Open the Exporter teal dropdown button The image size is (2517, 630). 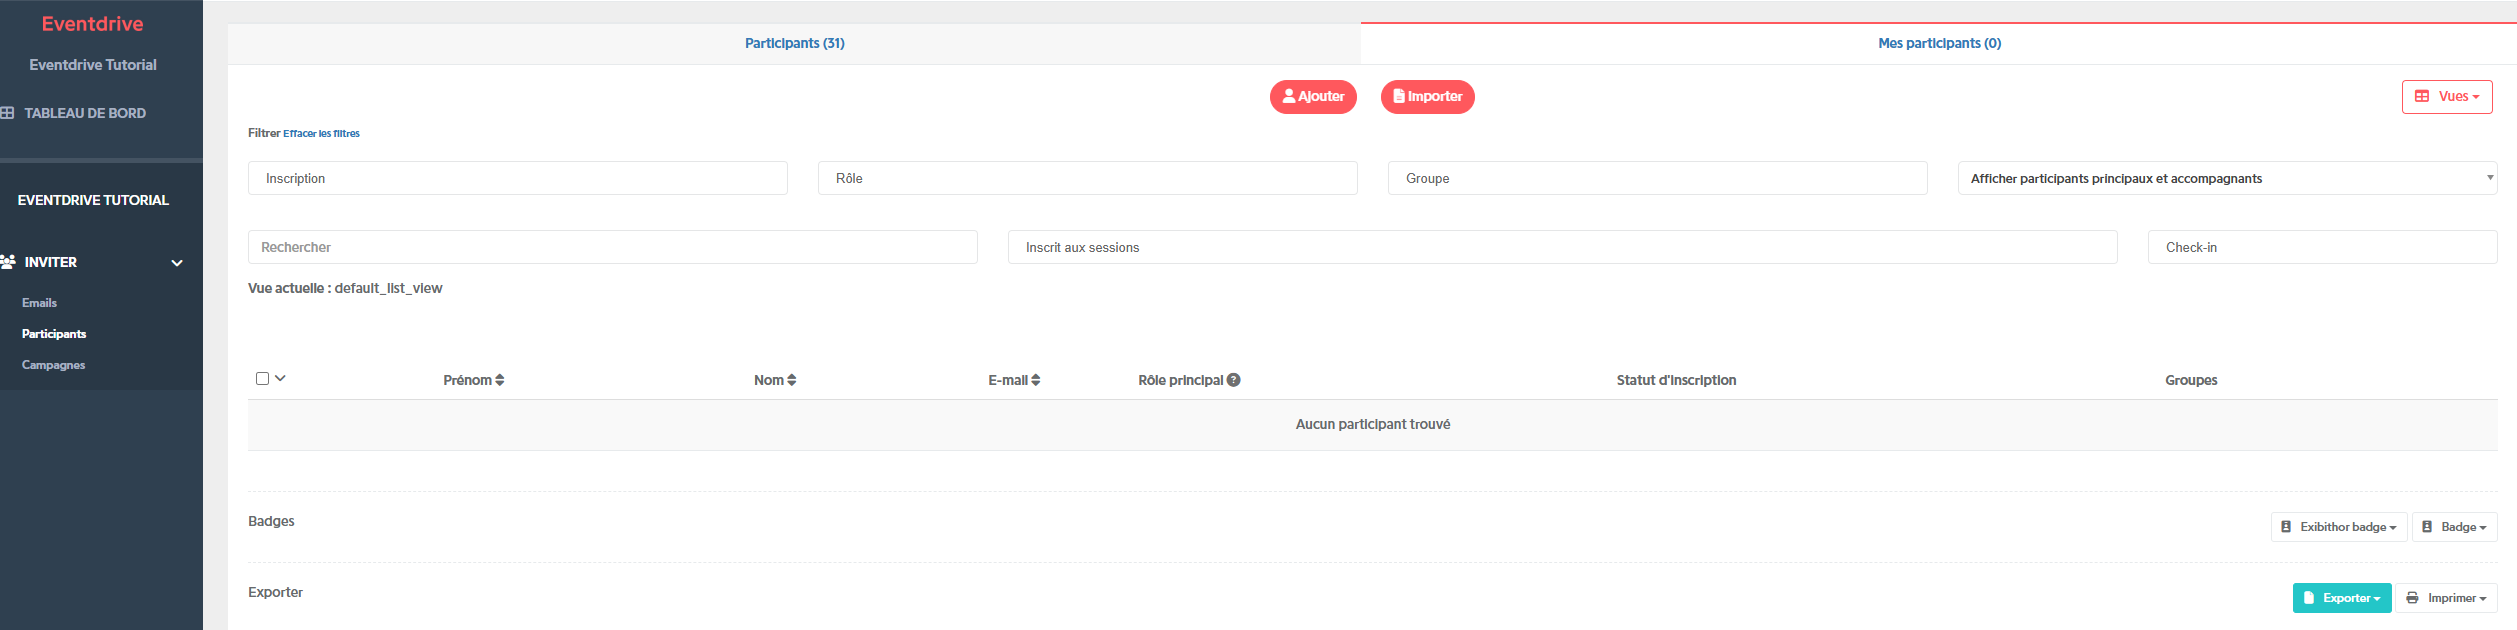tap(2341, 598)
